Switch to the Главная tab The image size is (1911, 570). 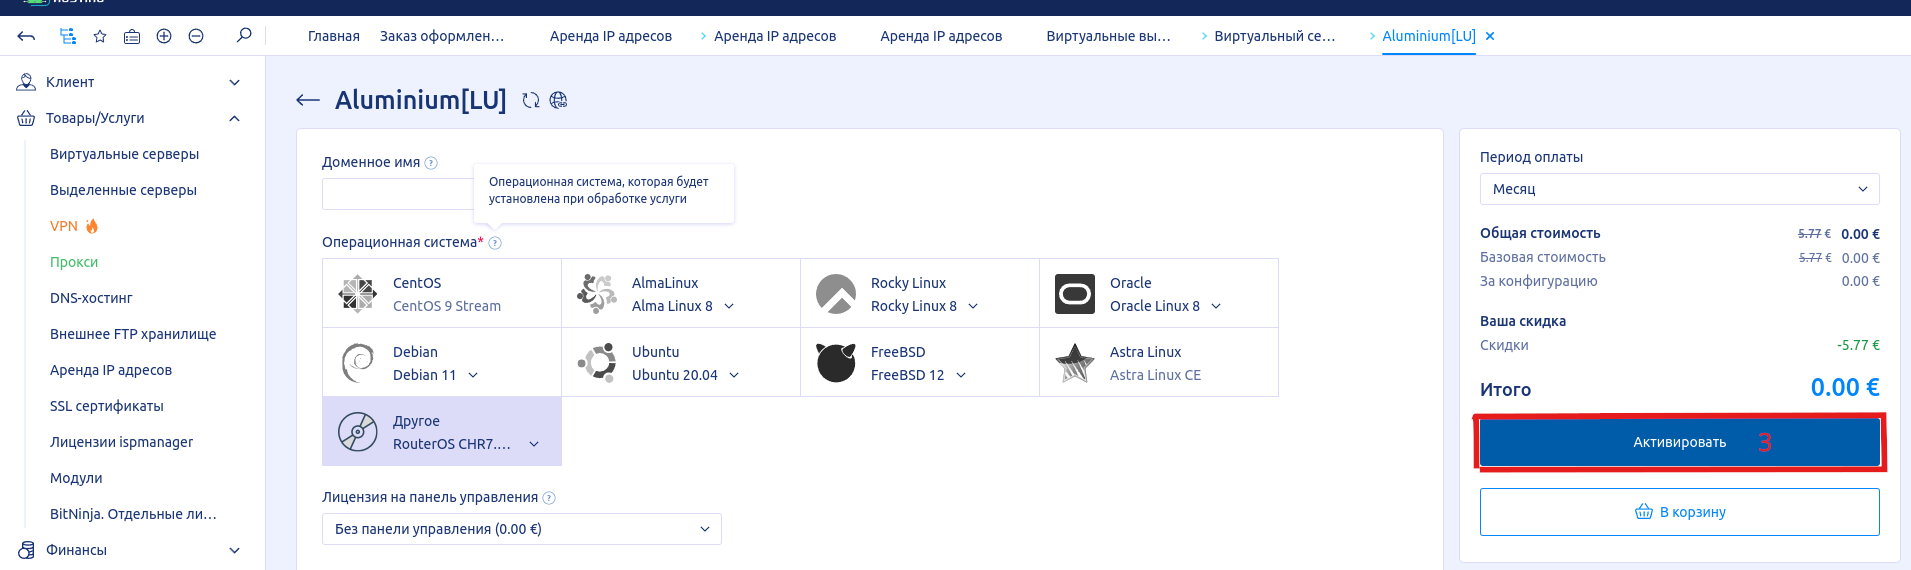pyautogui.click(x=333, y=36)
